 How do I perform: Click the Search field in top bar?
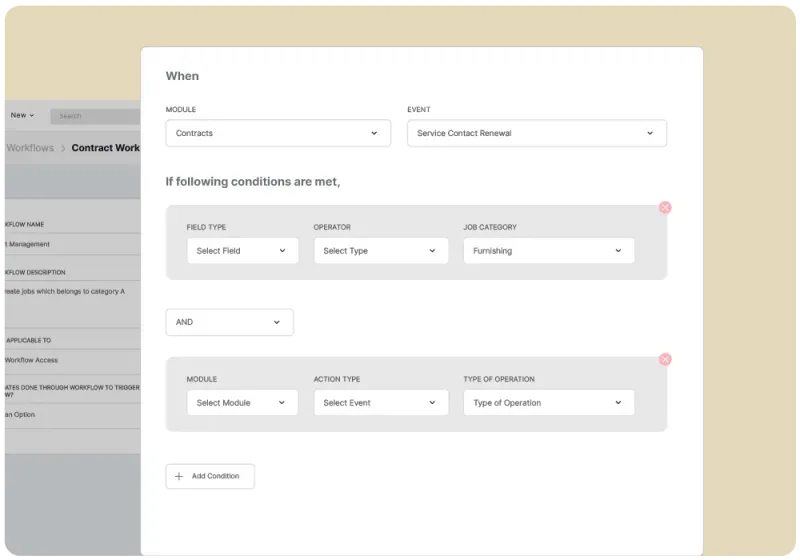tap(95, 116)
